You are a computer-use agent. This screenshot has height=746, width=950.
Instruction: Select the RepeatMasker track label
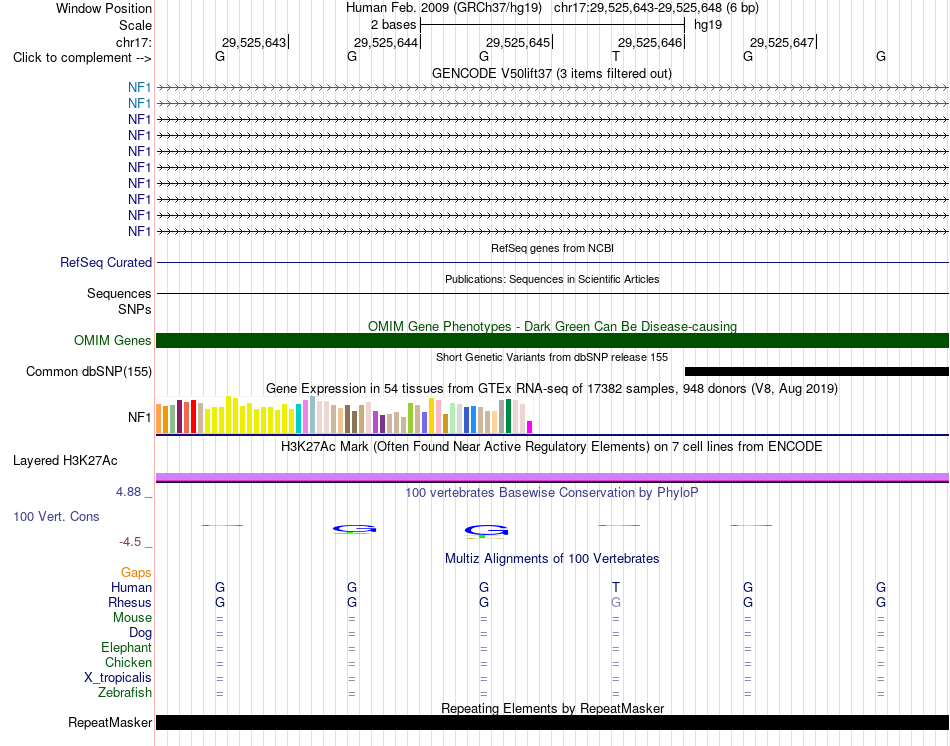tap(110, 722)
